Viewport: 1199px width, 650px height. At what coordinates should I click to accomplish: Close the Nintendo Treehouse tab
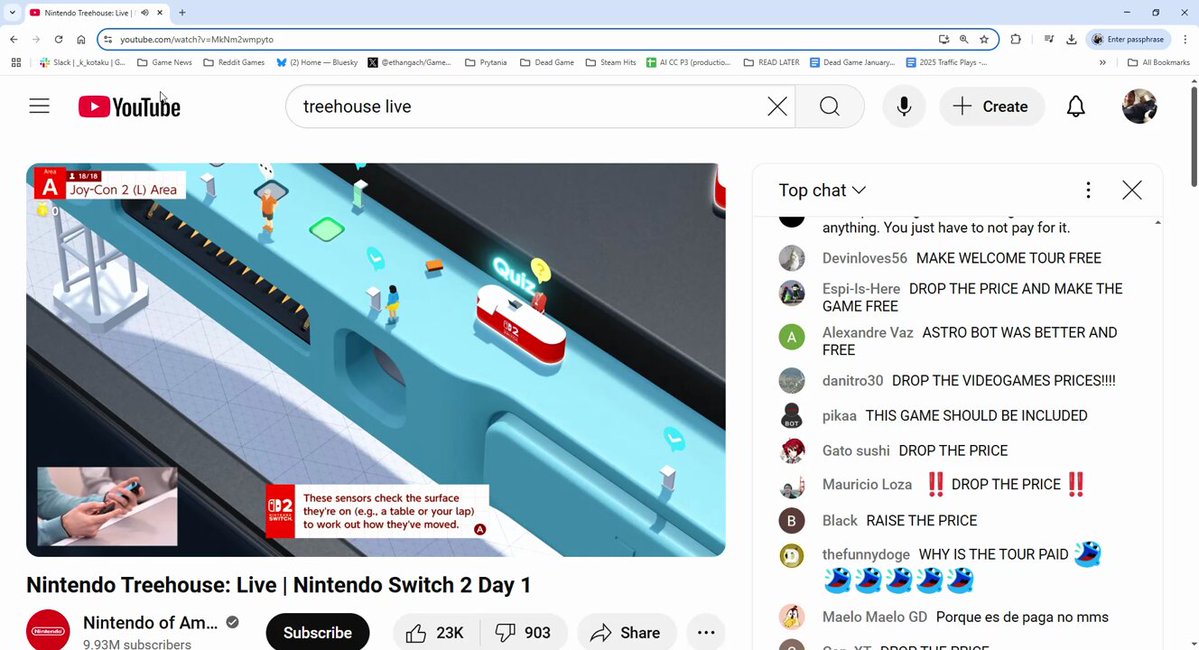160,12
